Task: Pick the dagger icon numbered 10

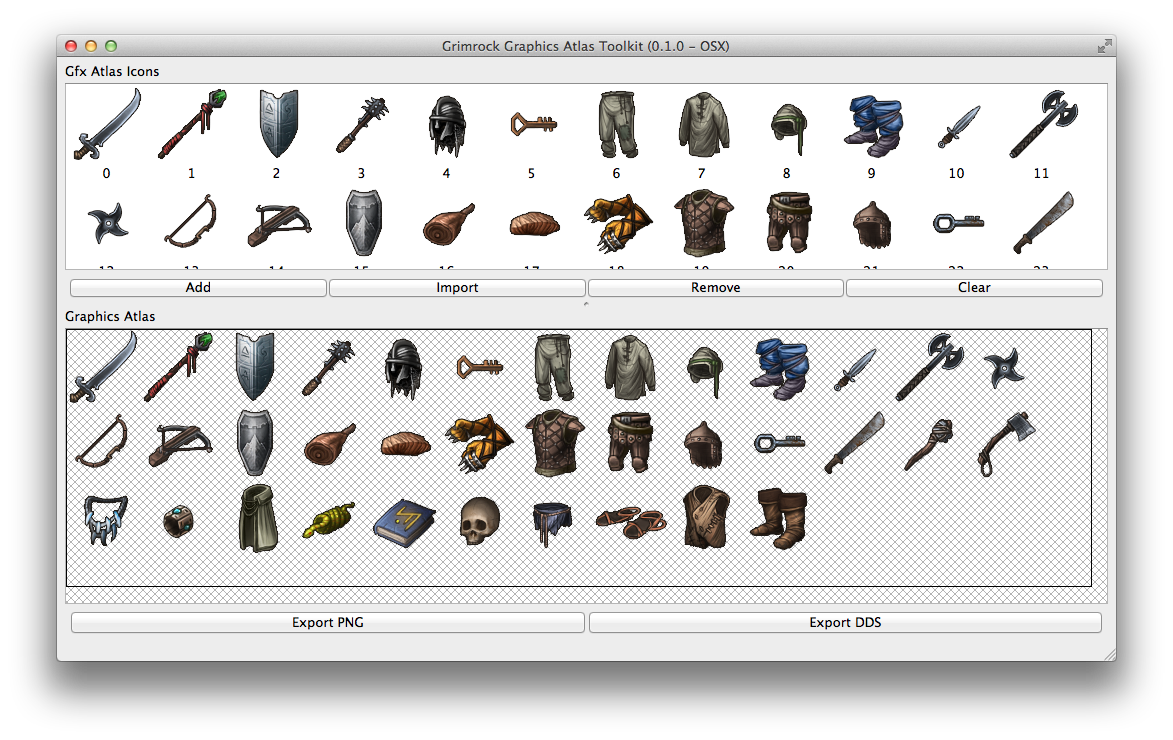Action: coord(958,127)
